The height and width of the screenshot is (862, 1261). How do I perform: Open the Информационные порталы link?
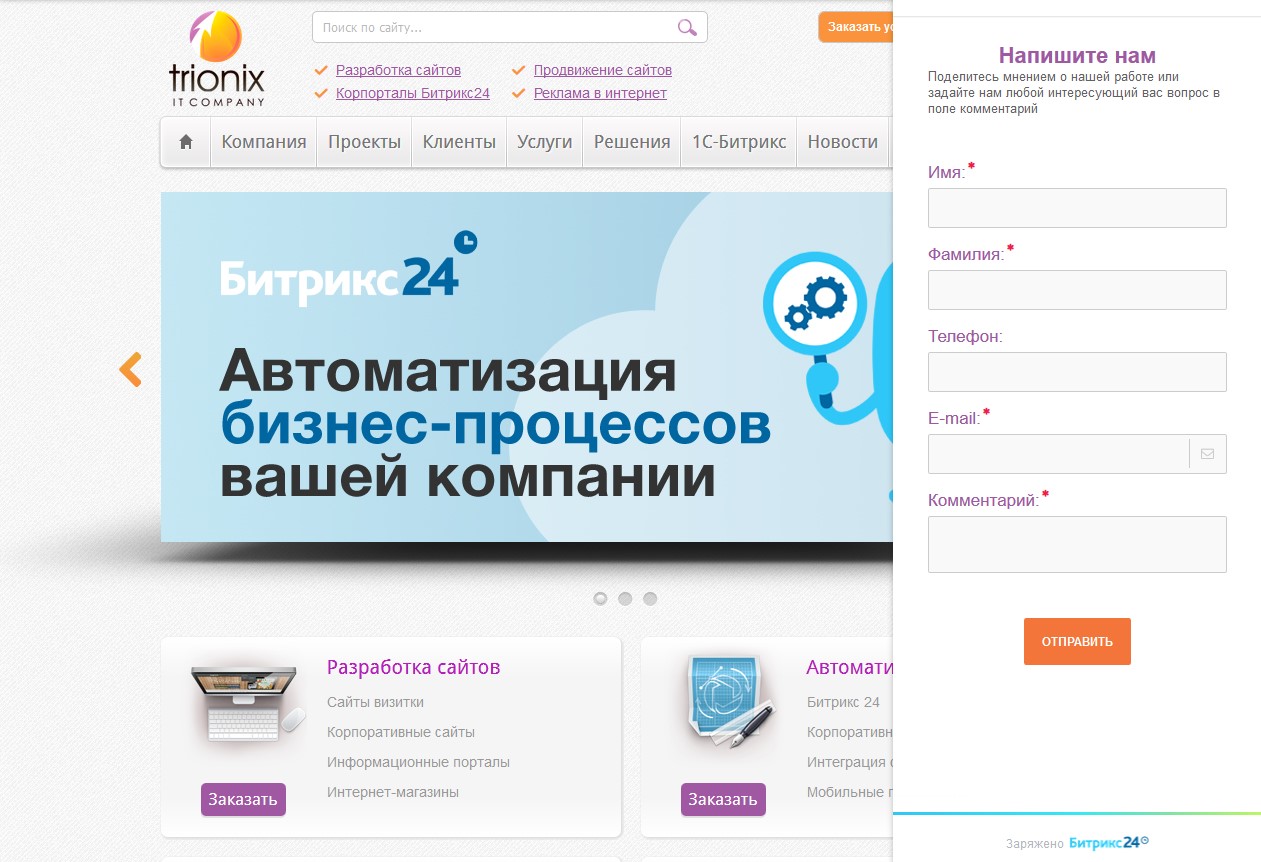click(418, 762)
